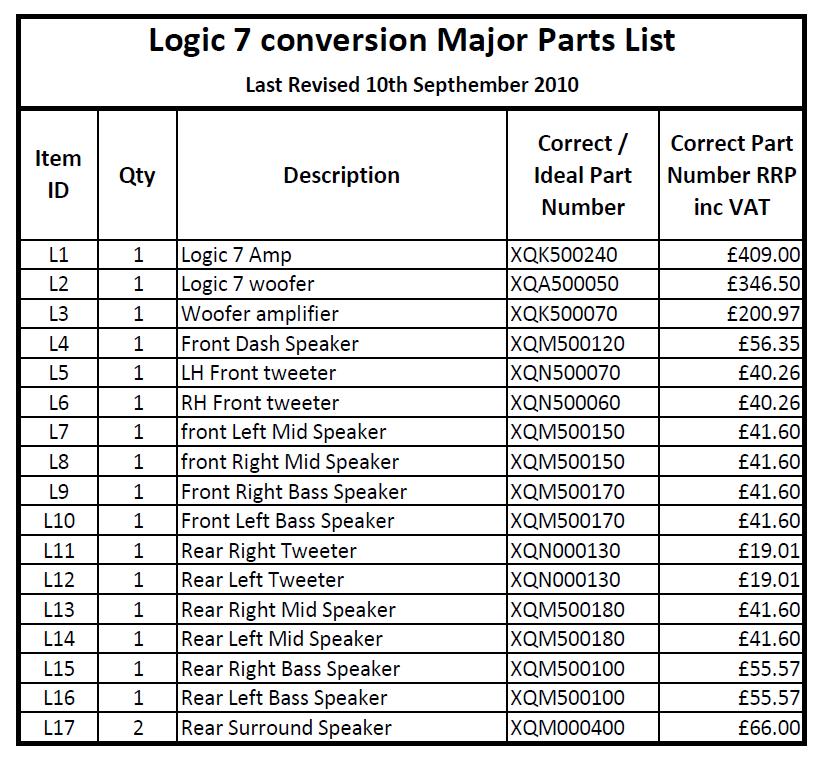Click the 'Correct / Ideal Part Number' header
The width and height of the screenshot is (826, 763).
583,174
